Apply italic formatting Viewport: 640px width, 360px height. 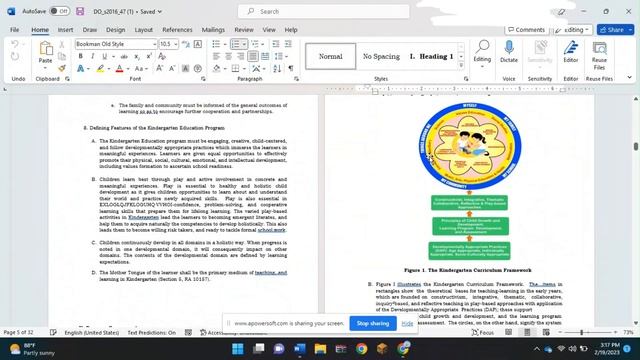coord(92,56)
